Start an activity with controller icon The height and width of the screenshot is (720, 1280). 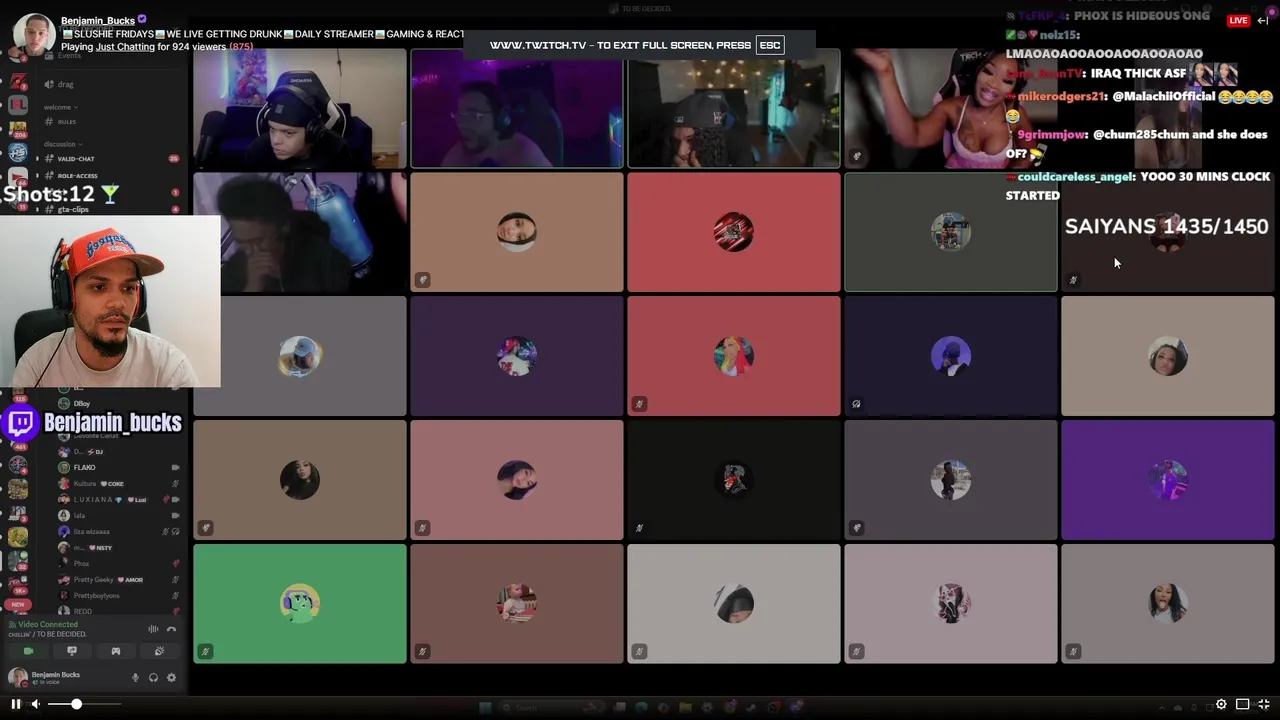point(116,651)
